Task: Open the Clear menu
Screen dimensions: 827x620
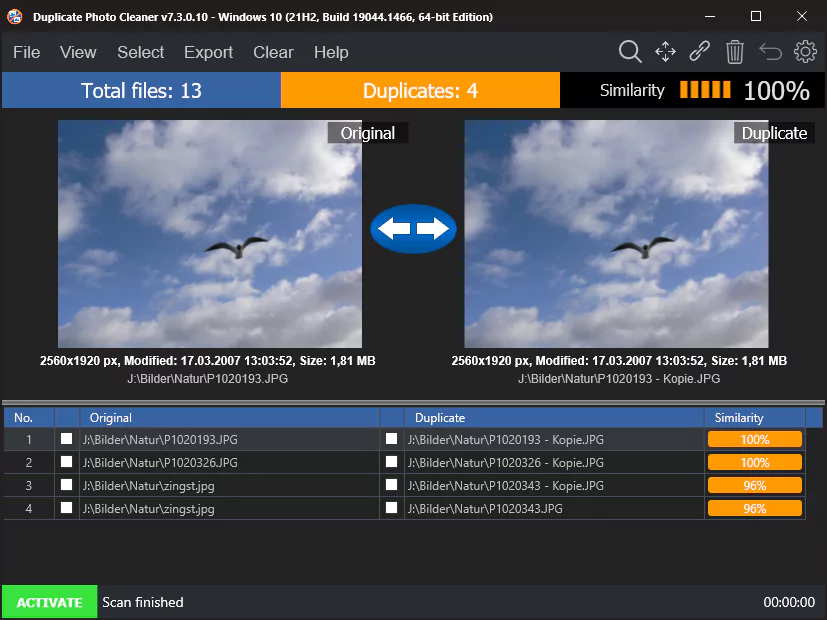Action: pyautogui.click(x=273, y=52)
